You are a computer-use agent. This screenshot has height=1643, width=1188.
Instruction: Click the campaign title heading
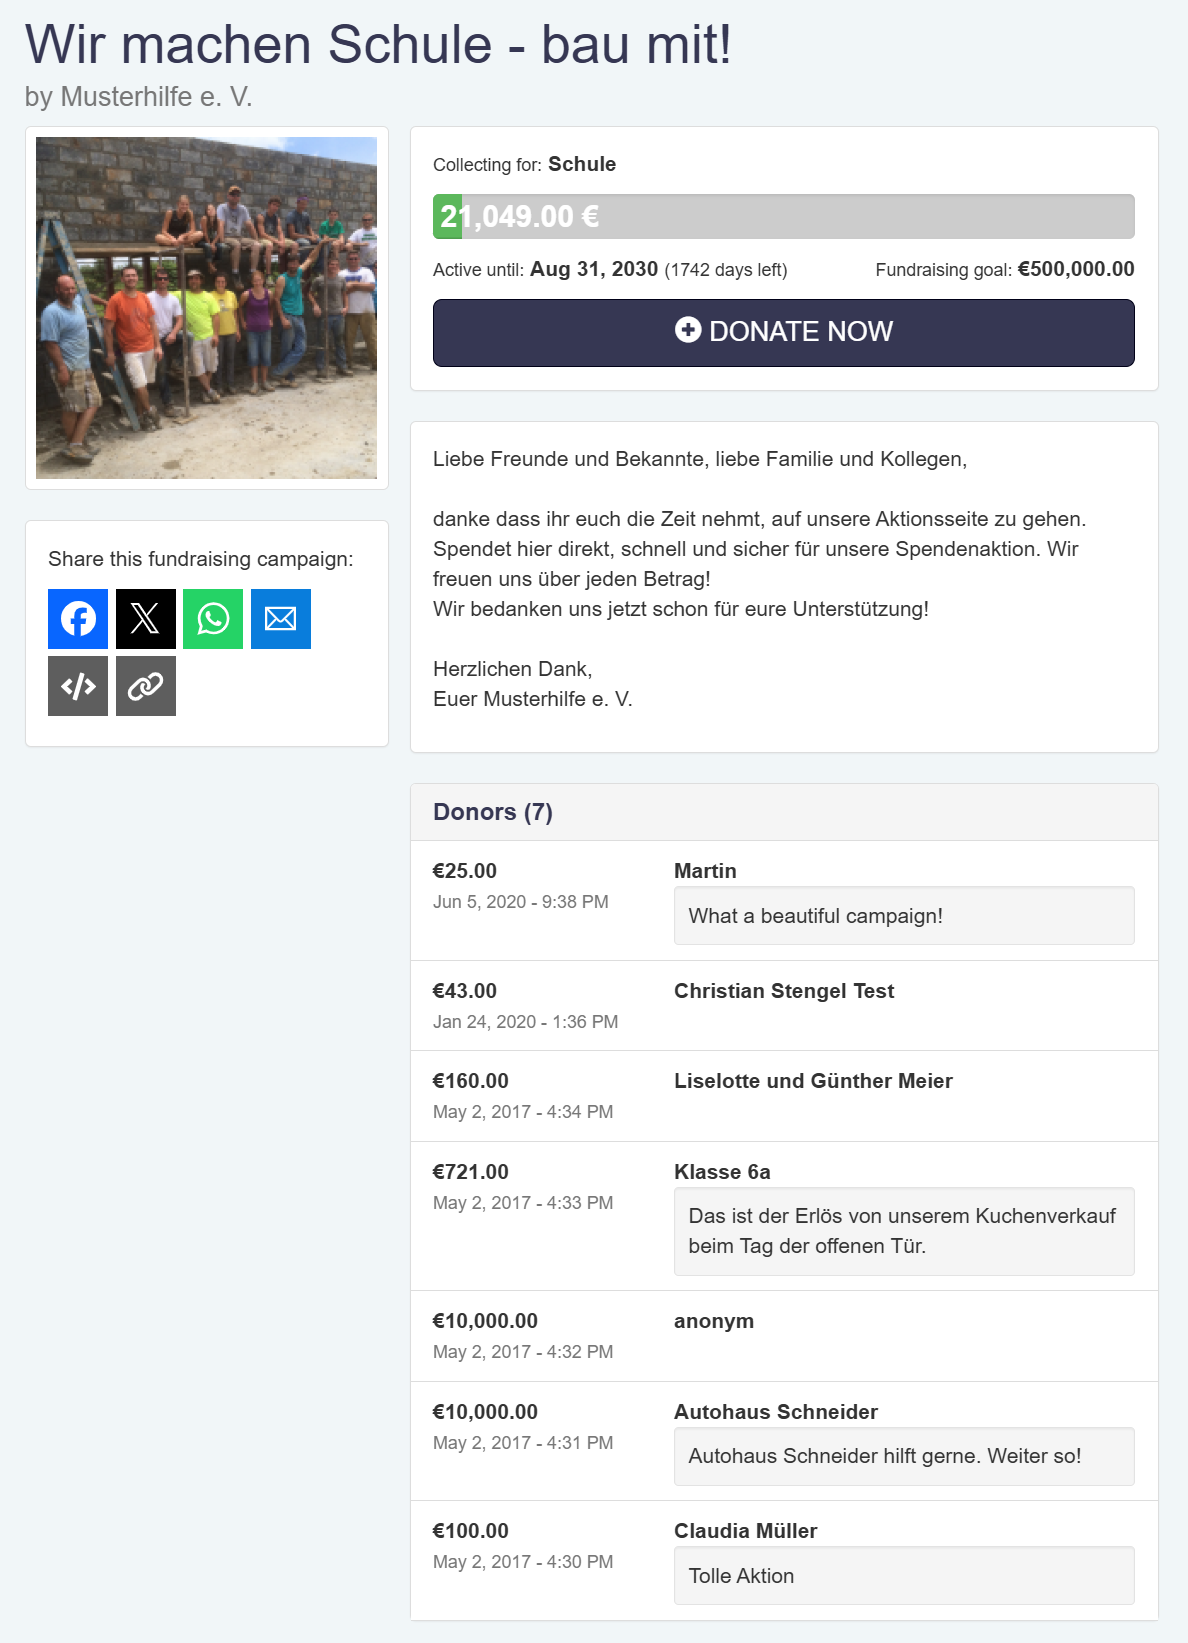pyautogui.click(x=378, y=45)
